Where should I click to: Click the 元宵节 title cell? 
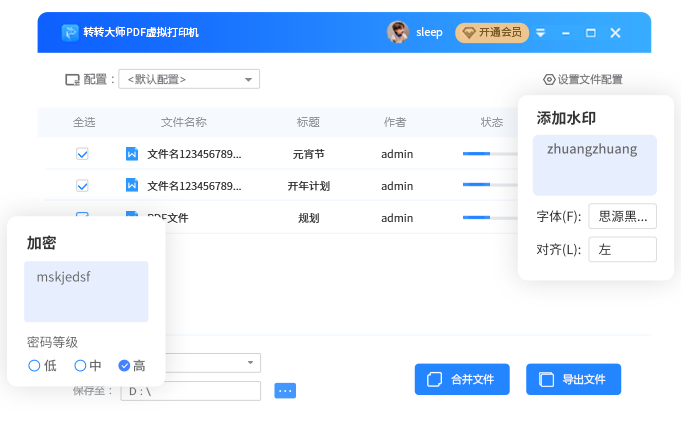[x=308, y=154]
